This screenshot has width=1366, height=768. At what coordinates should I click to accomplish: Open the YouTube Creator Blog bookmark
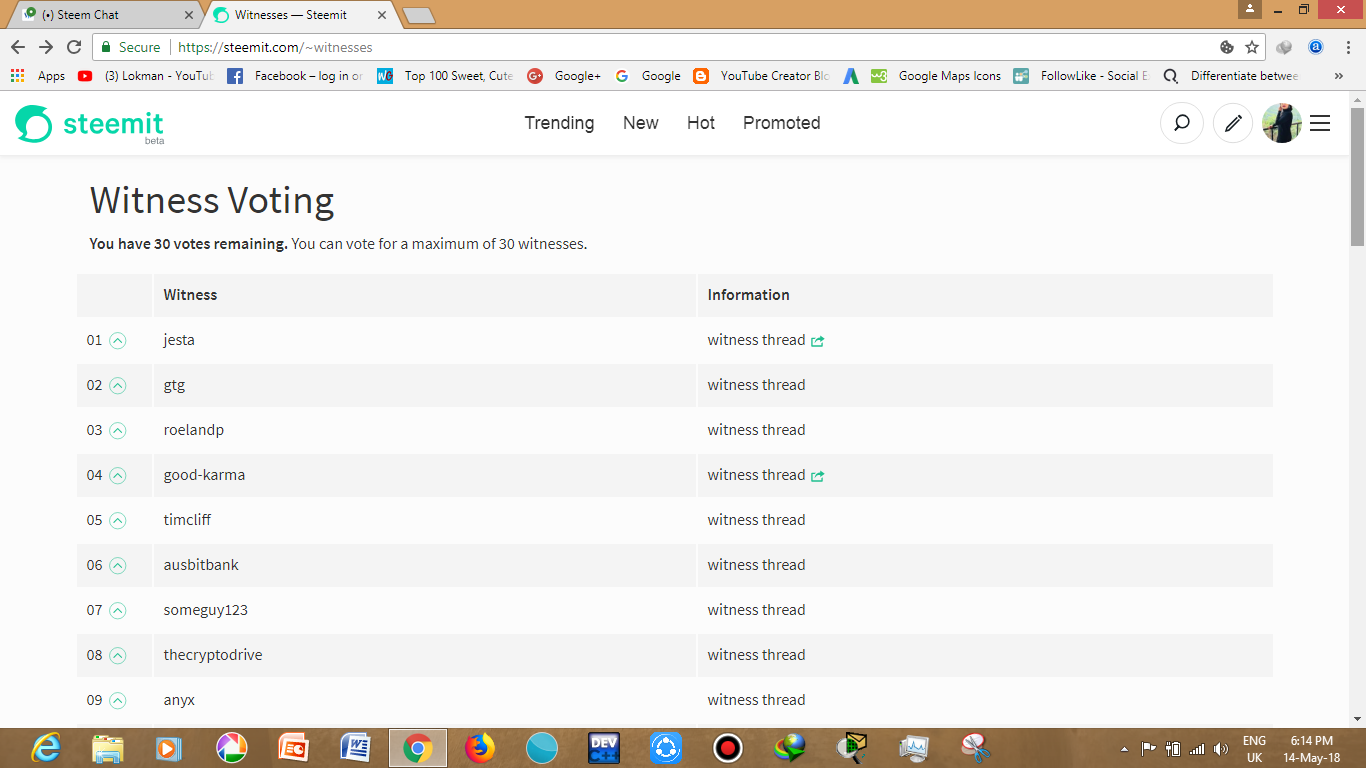762,76
